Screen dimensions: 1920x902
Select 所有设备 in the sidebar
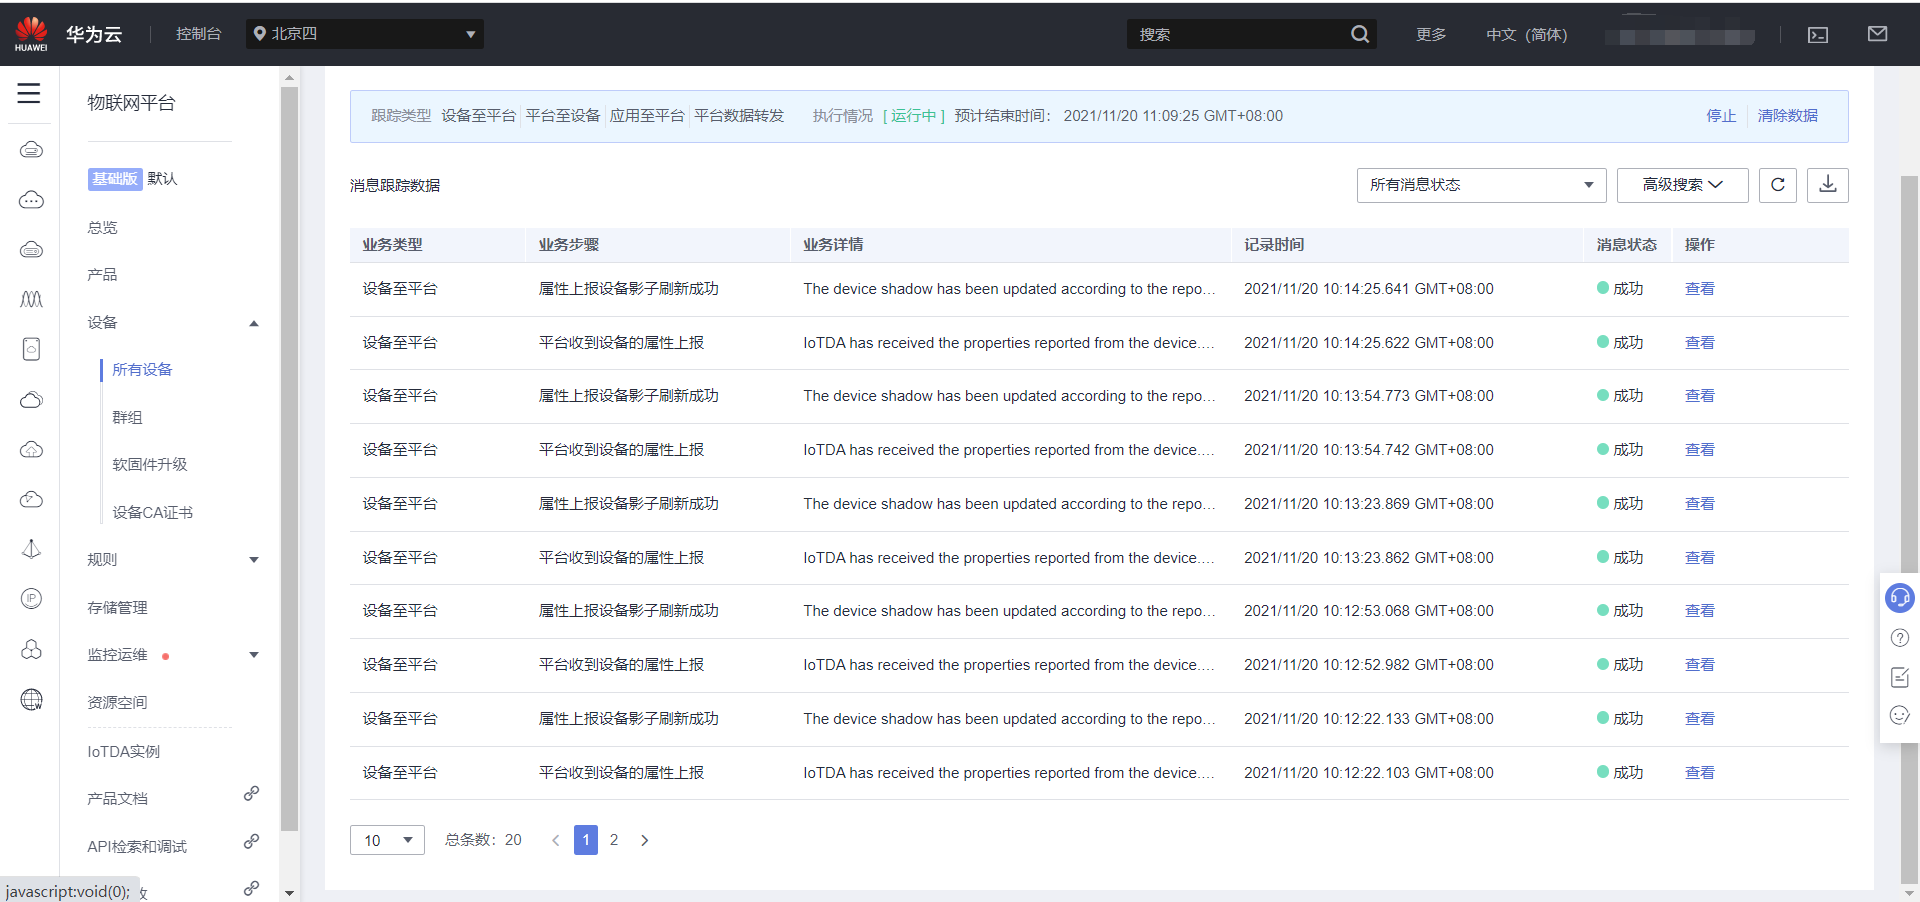(142, 369)
